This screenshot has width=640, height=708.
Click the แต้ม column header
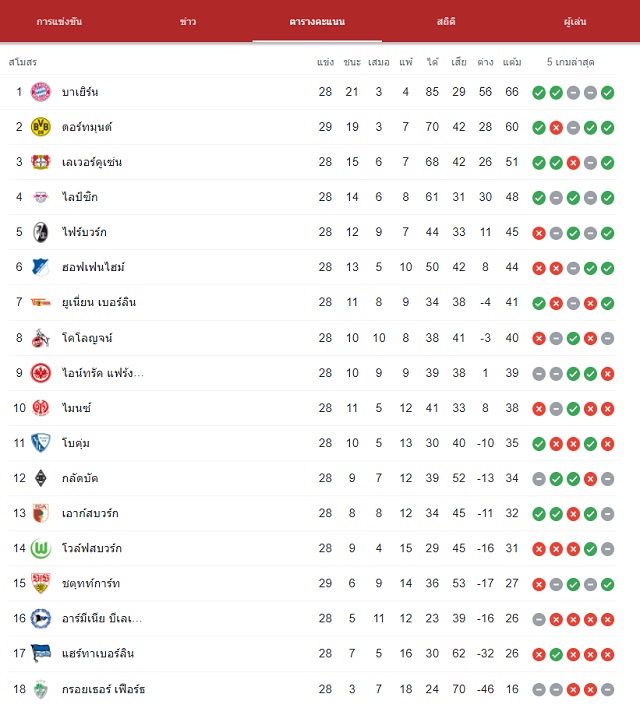[x=512, y=62]
